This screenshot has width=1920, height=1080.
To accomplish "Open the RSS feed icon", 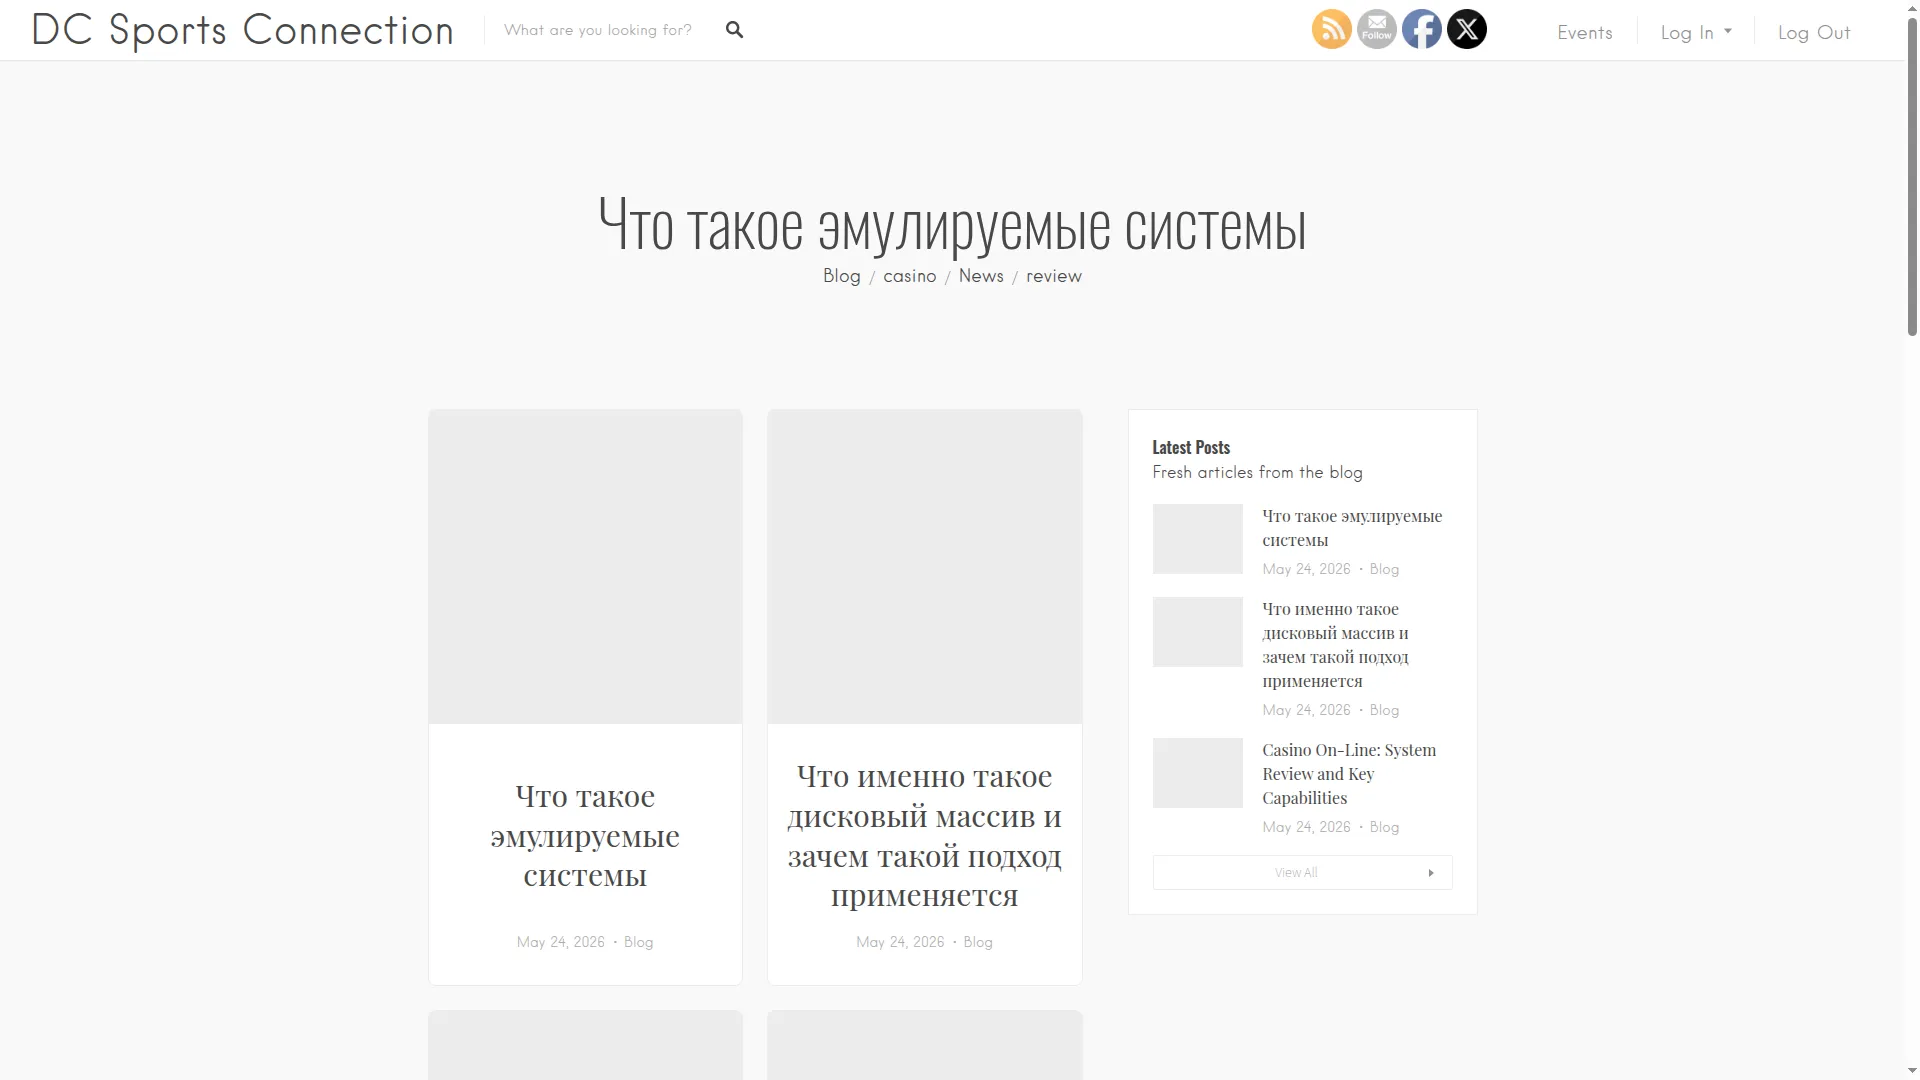I will [1331, 29].
